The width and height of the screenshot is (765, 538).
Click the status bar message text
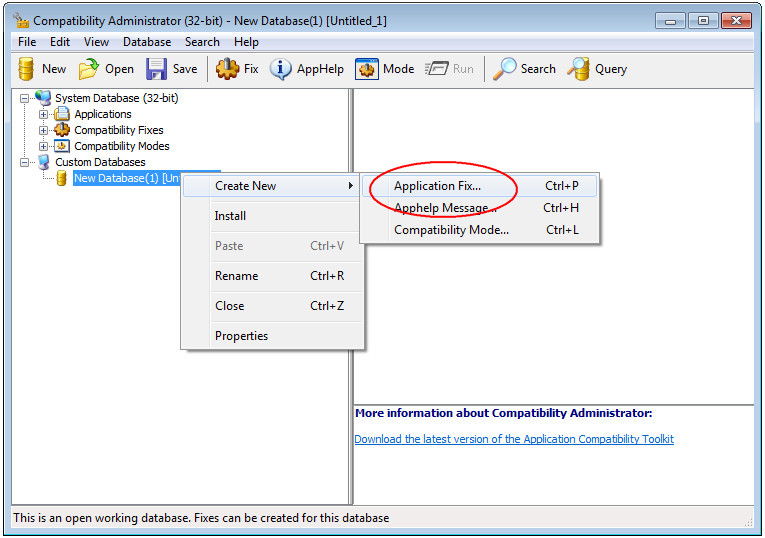201,518
